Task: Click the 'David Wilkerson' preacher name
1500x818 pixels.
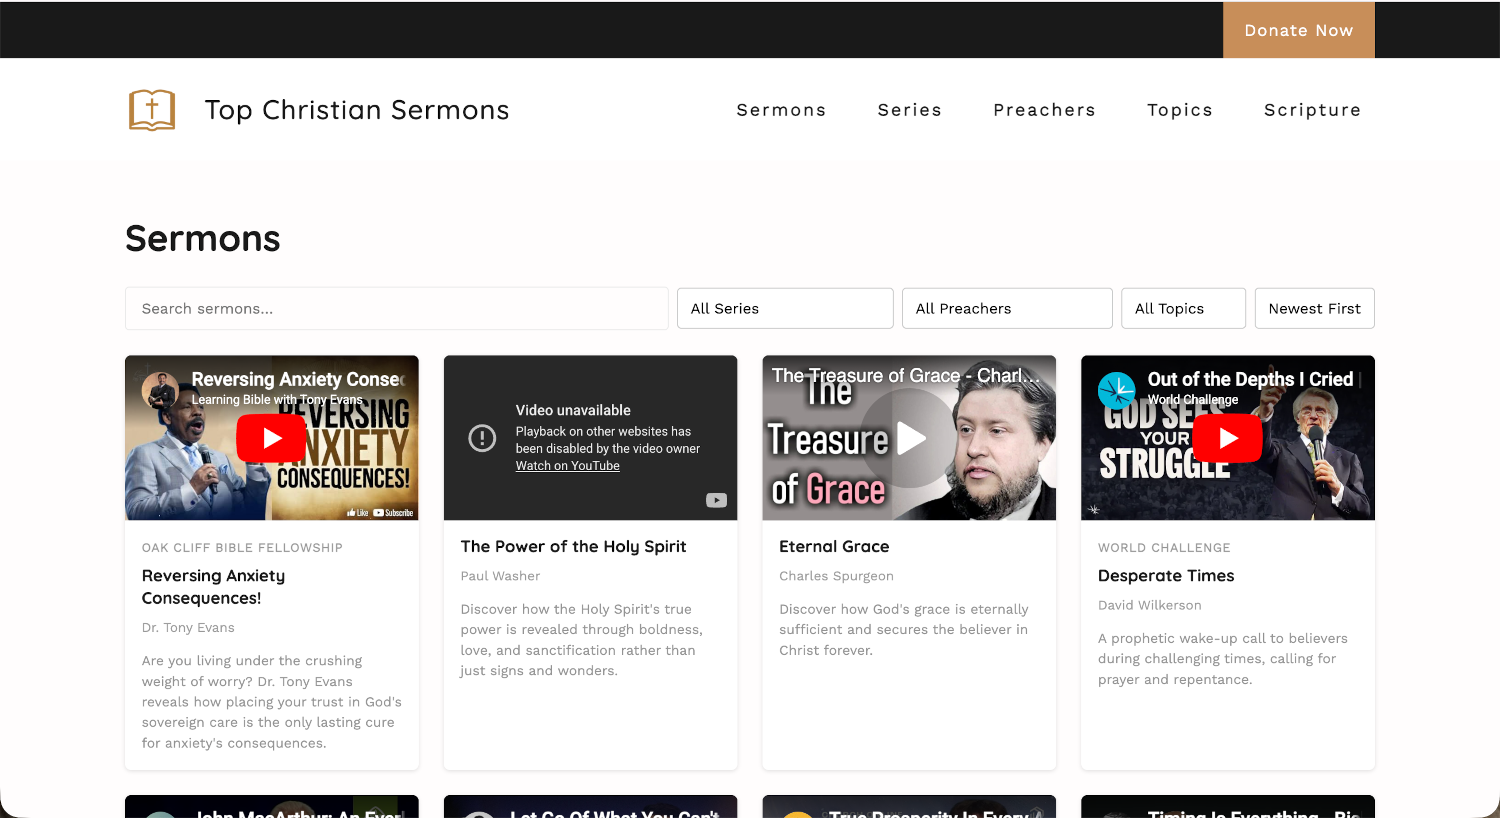Action: pyautogui.click(x=1150, y=605)
